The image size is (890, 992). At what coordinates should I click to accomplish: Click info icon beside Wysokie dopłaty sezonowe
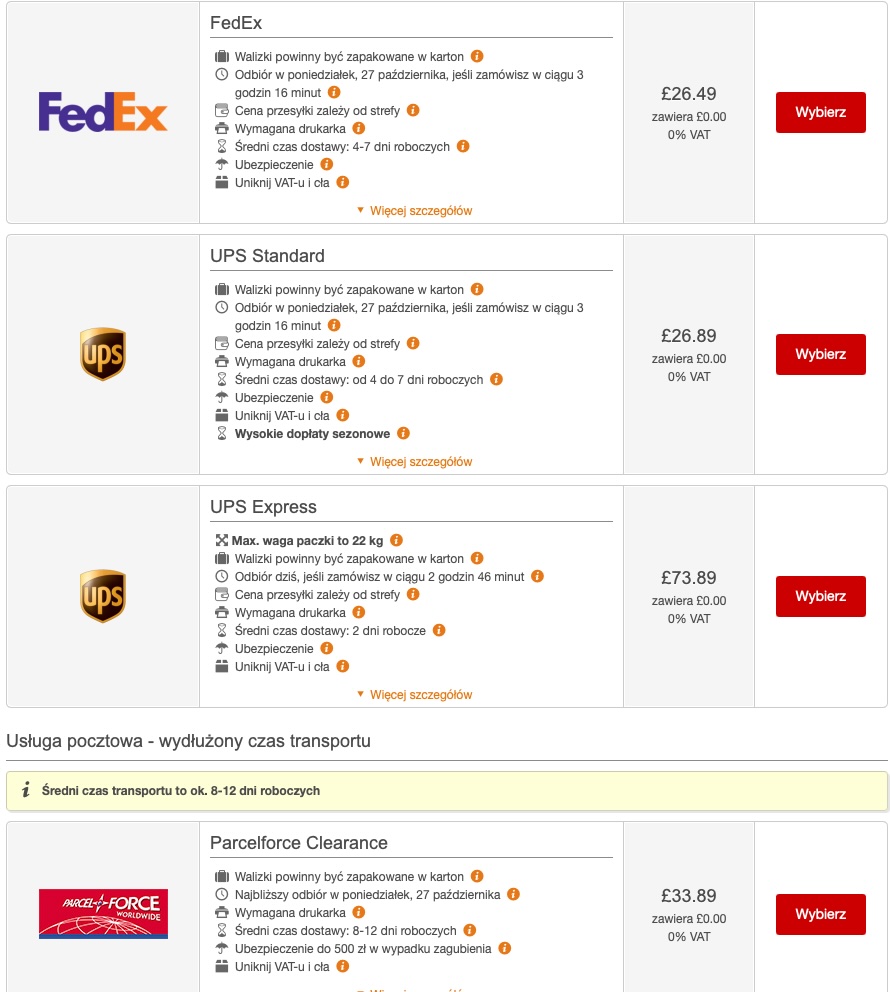[403, 433]
